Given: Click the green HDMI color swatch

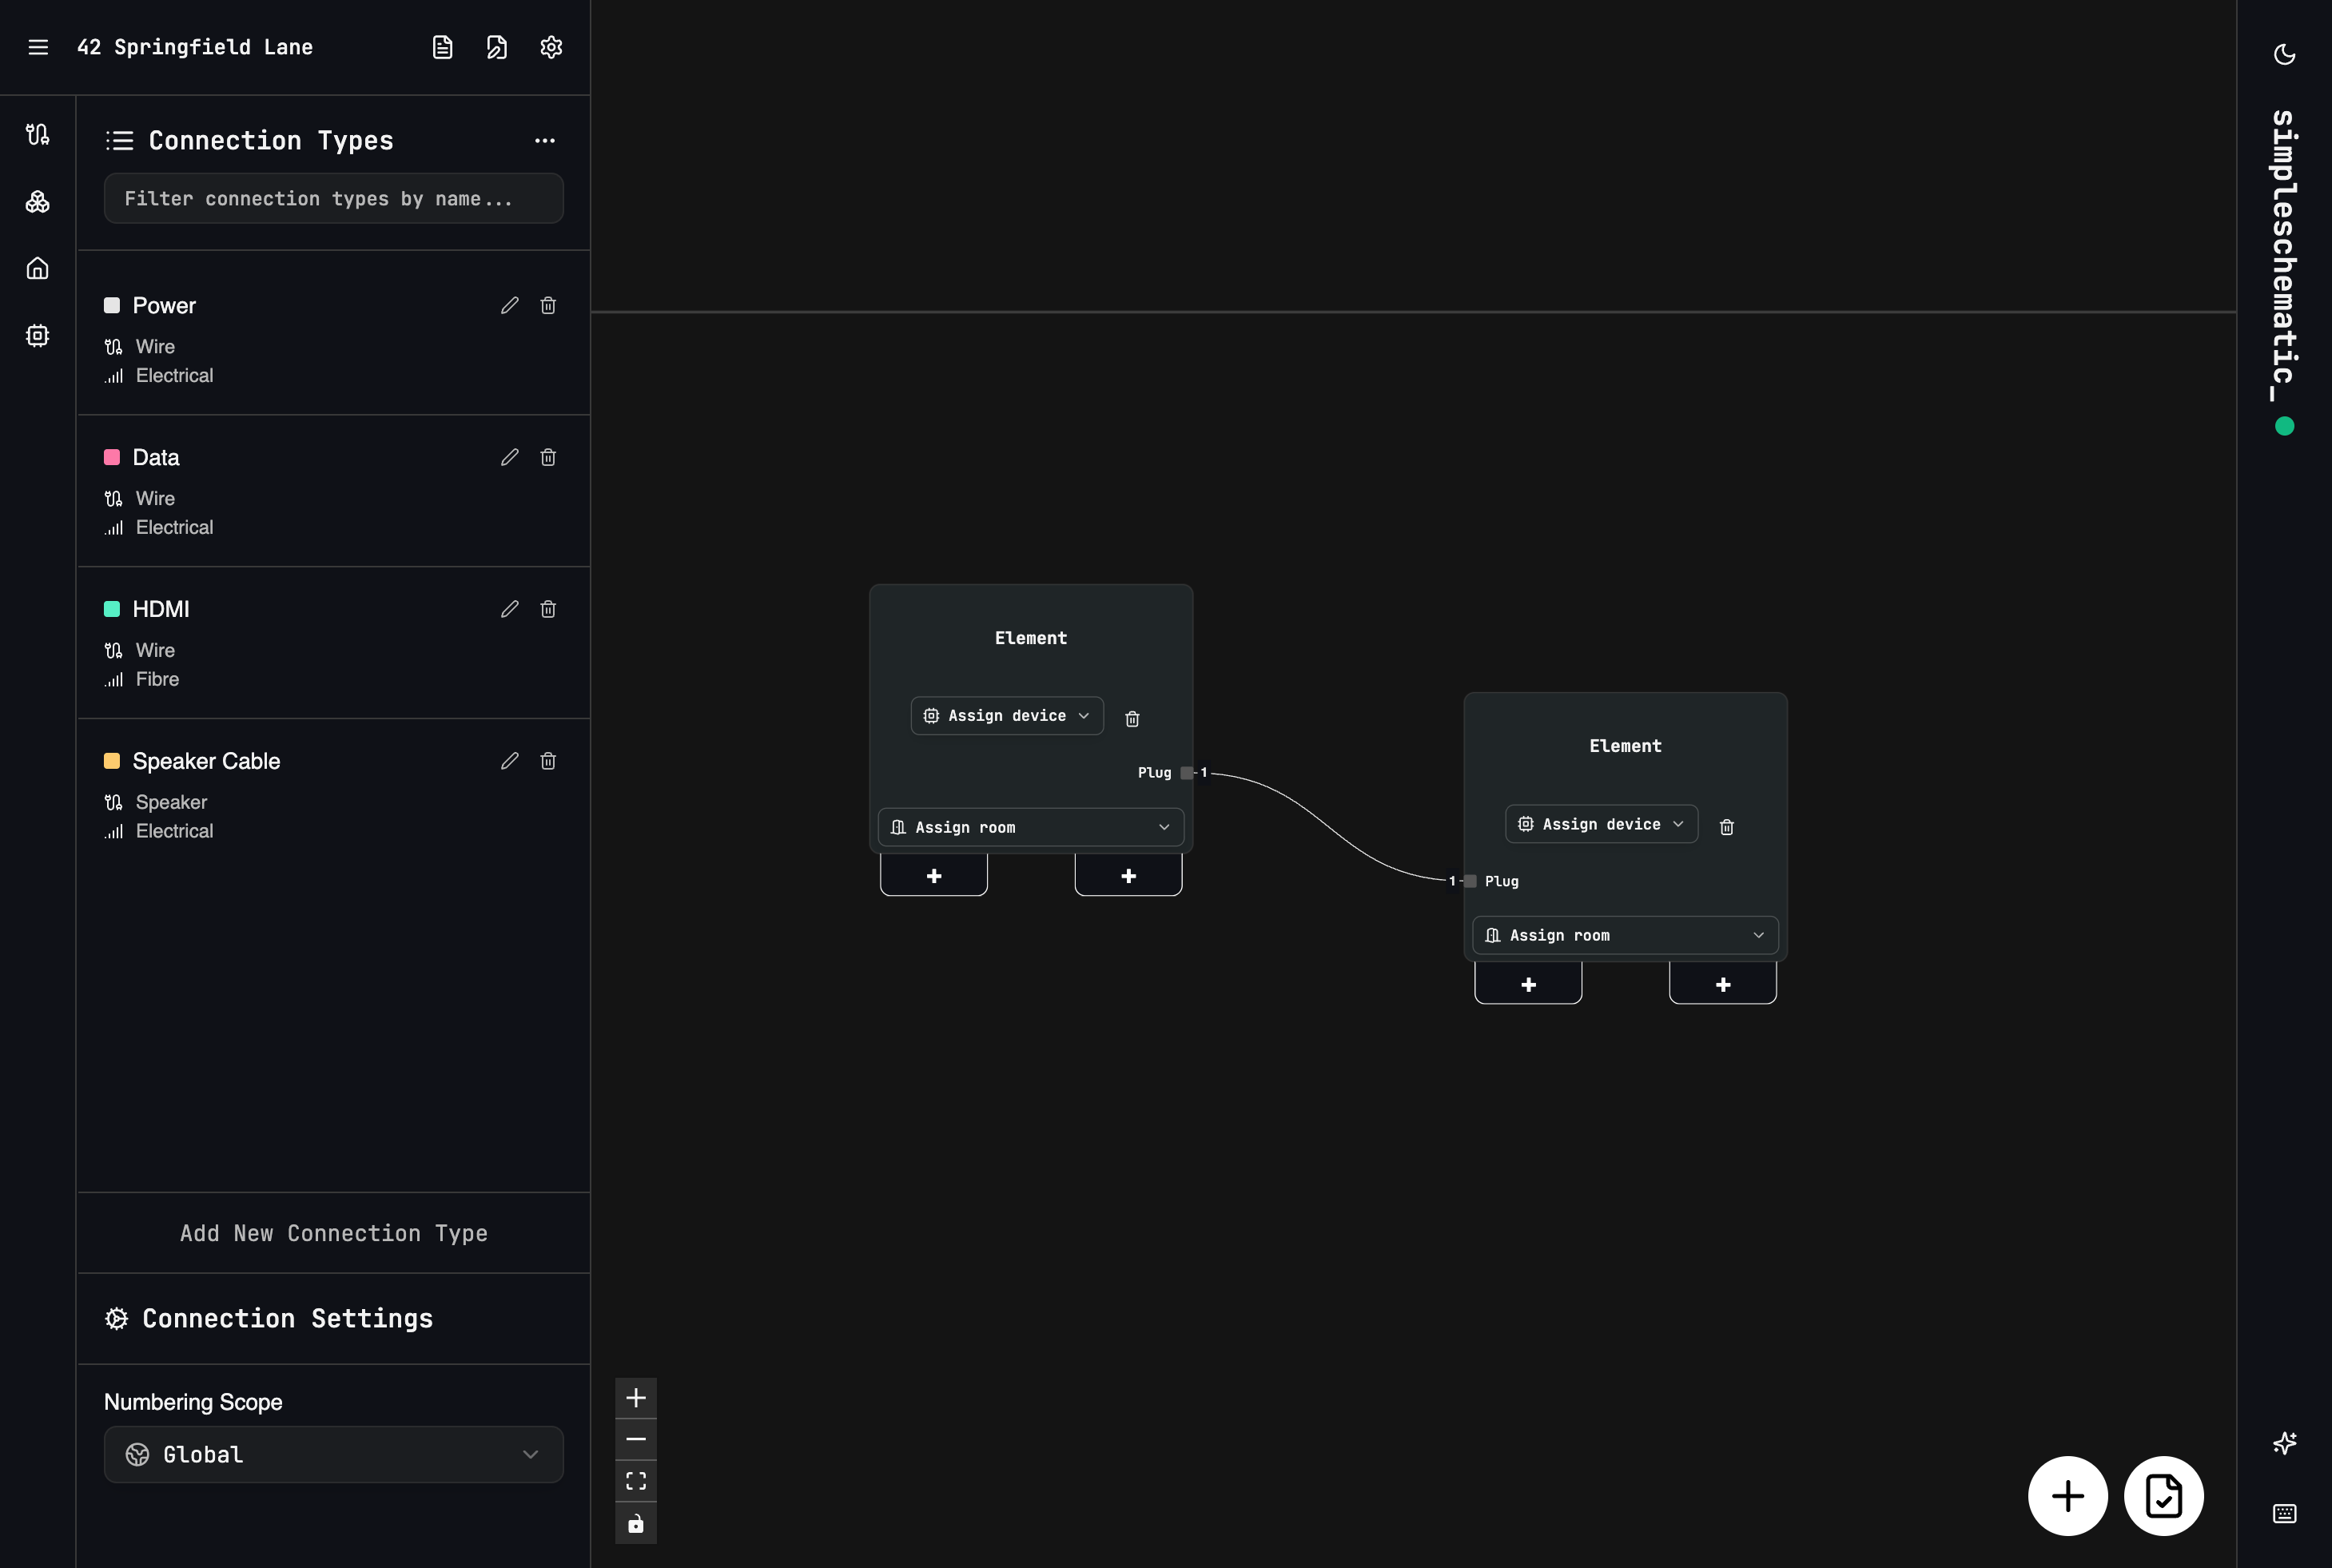Looking at the screenshot, I should [x=111, y=608].
